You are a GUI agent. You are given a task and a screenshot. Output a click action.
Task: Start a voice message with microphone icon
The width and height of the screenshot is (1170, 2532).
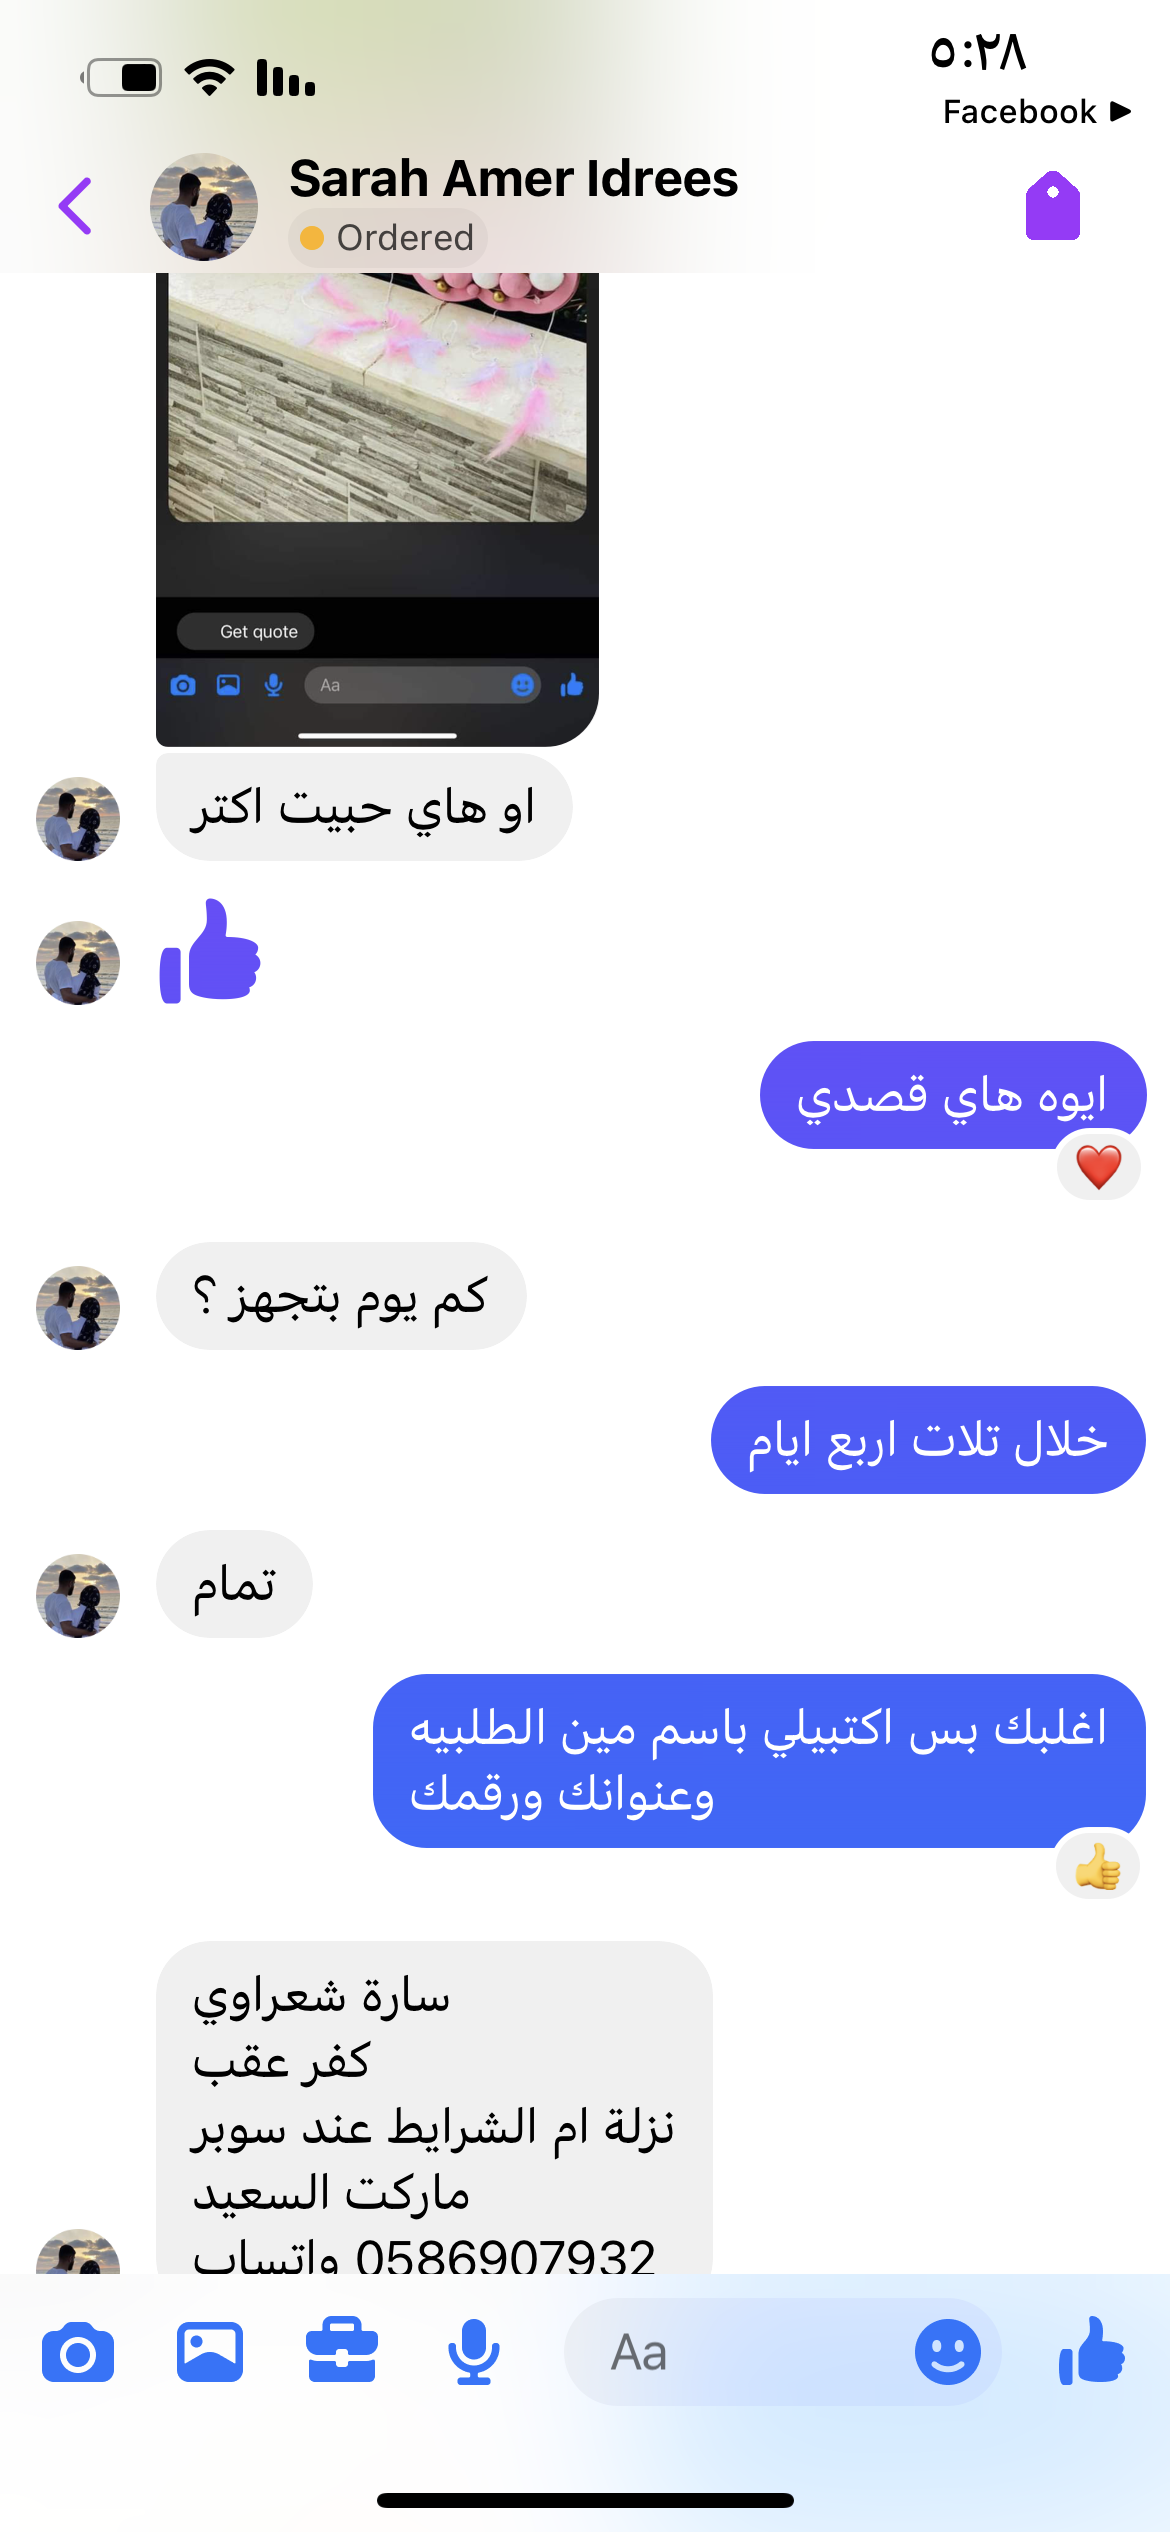pyautogui.click(x=474, y=2352)
